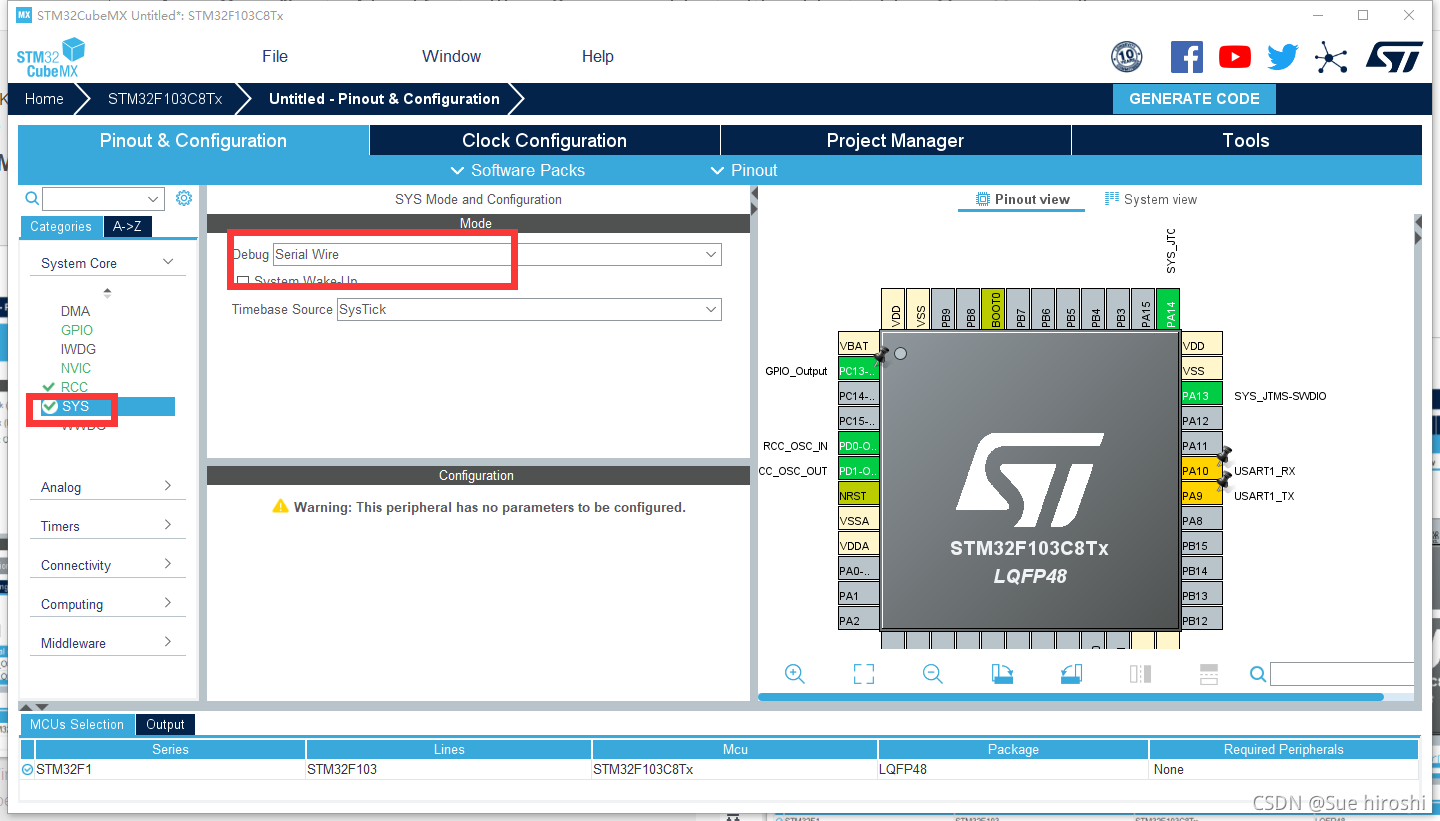The image size is (1440, 821).
Task: Zoom in on the pinout view
Action: (795, 674)
